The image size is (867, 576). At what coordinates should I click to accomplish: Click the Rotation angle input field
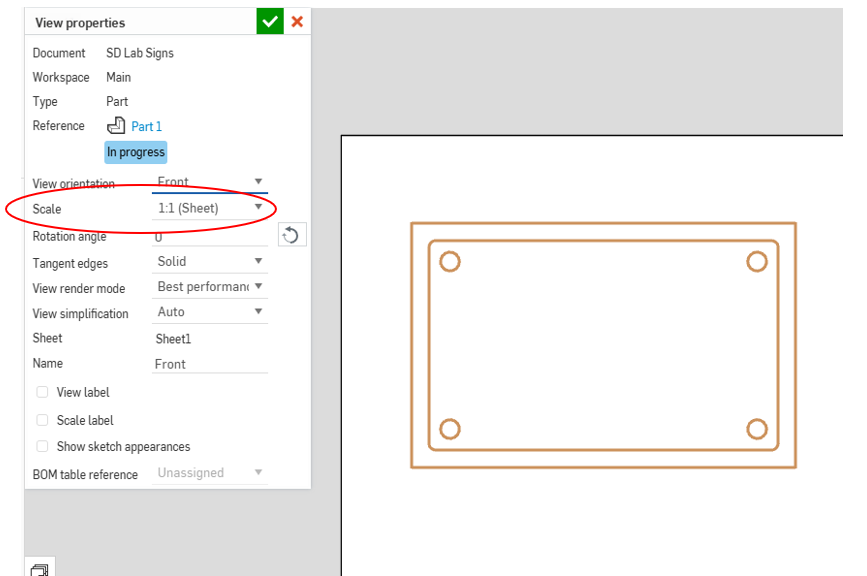210,238
